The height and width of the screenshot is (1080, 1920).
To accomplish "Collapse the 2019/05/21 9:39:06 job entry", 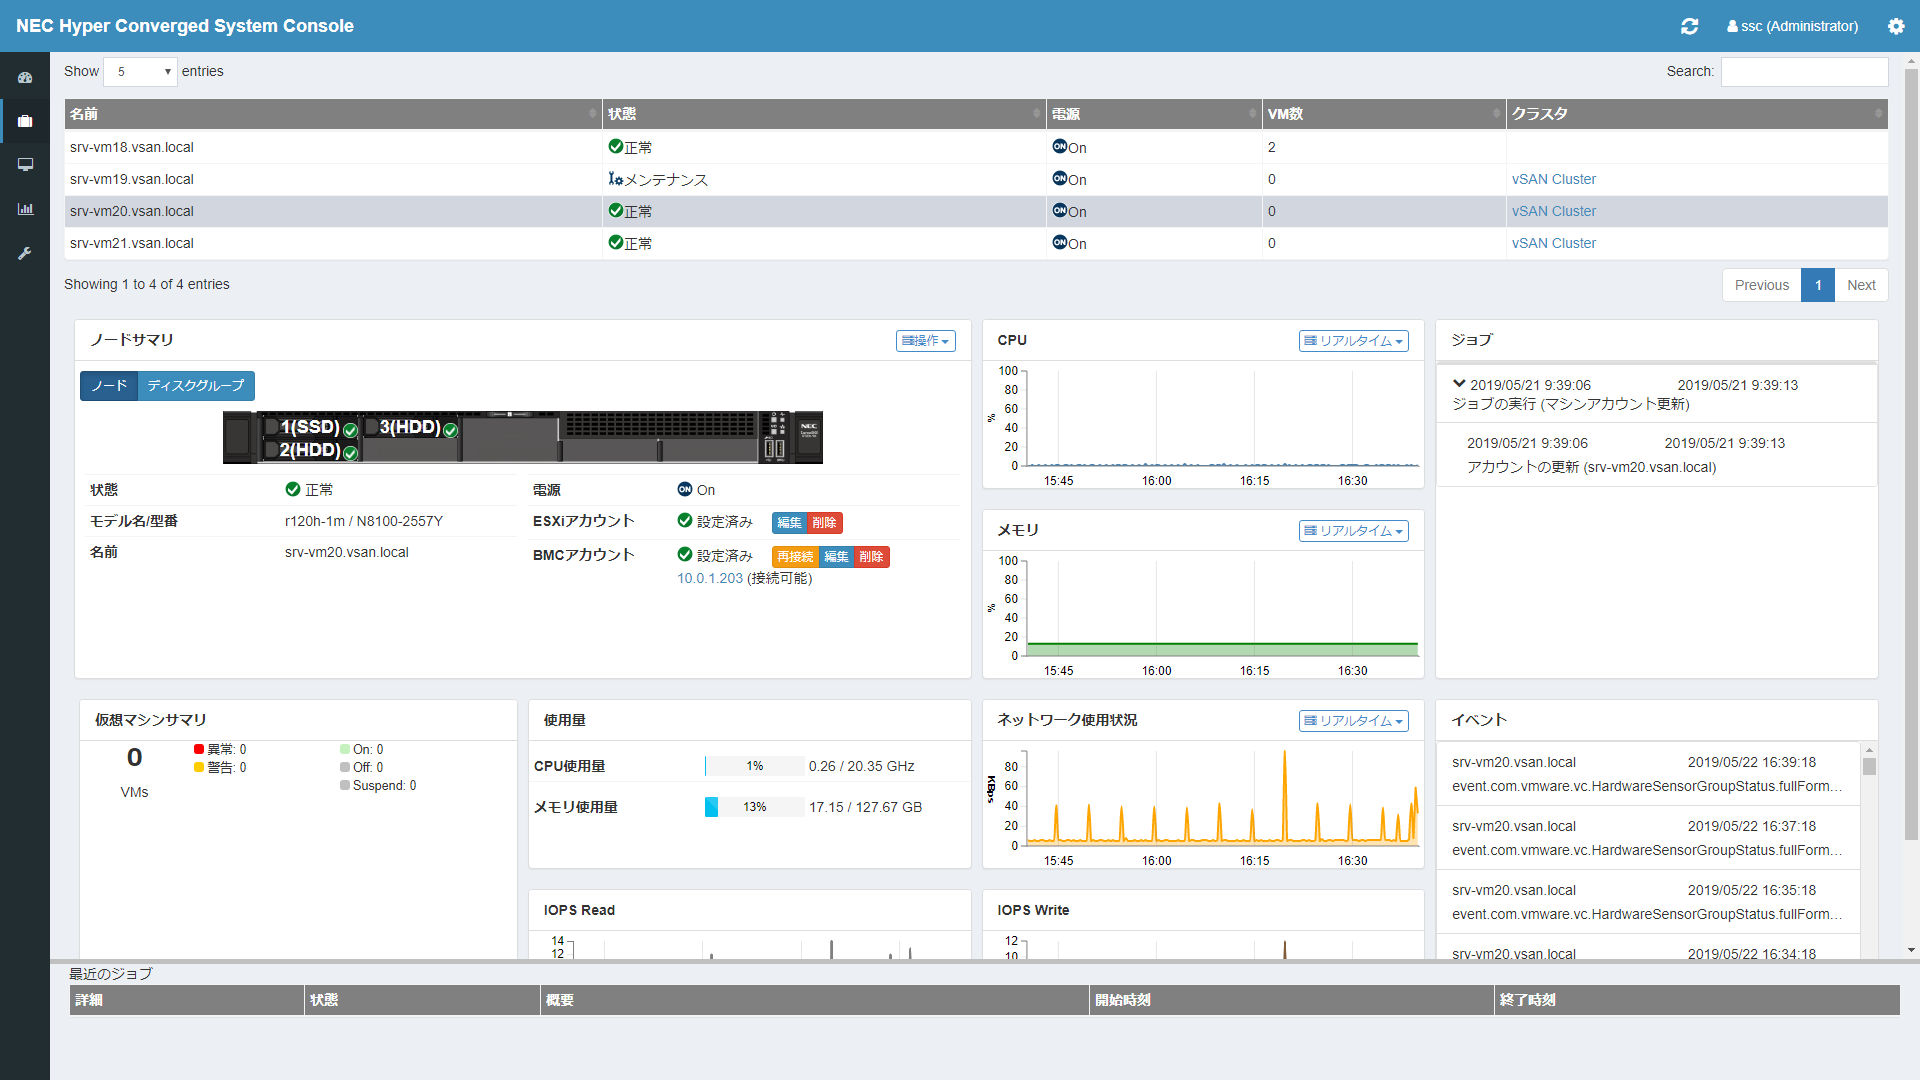I will tap(1459, 384).
